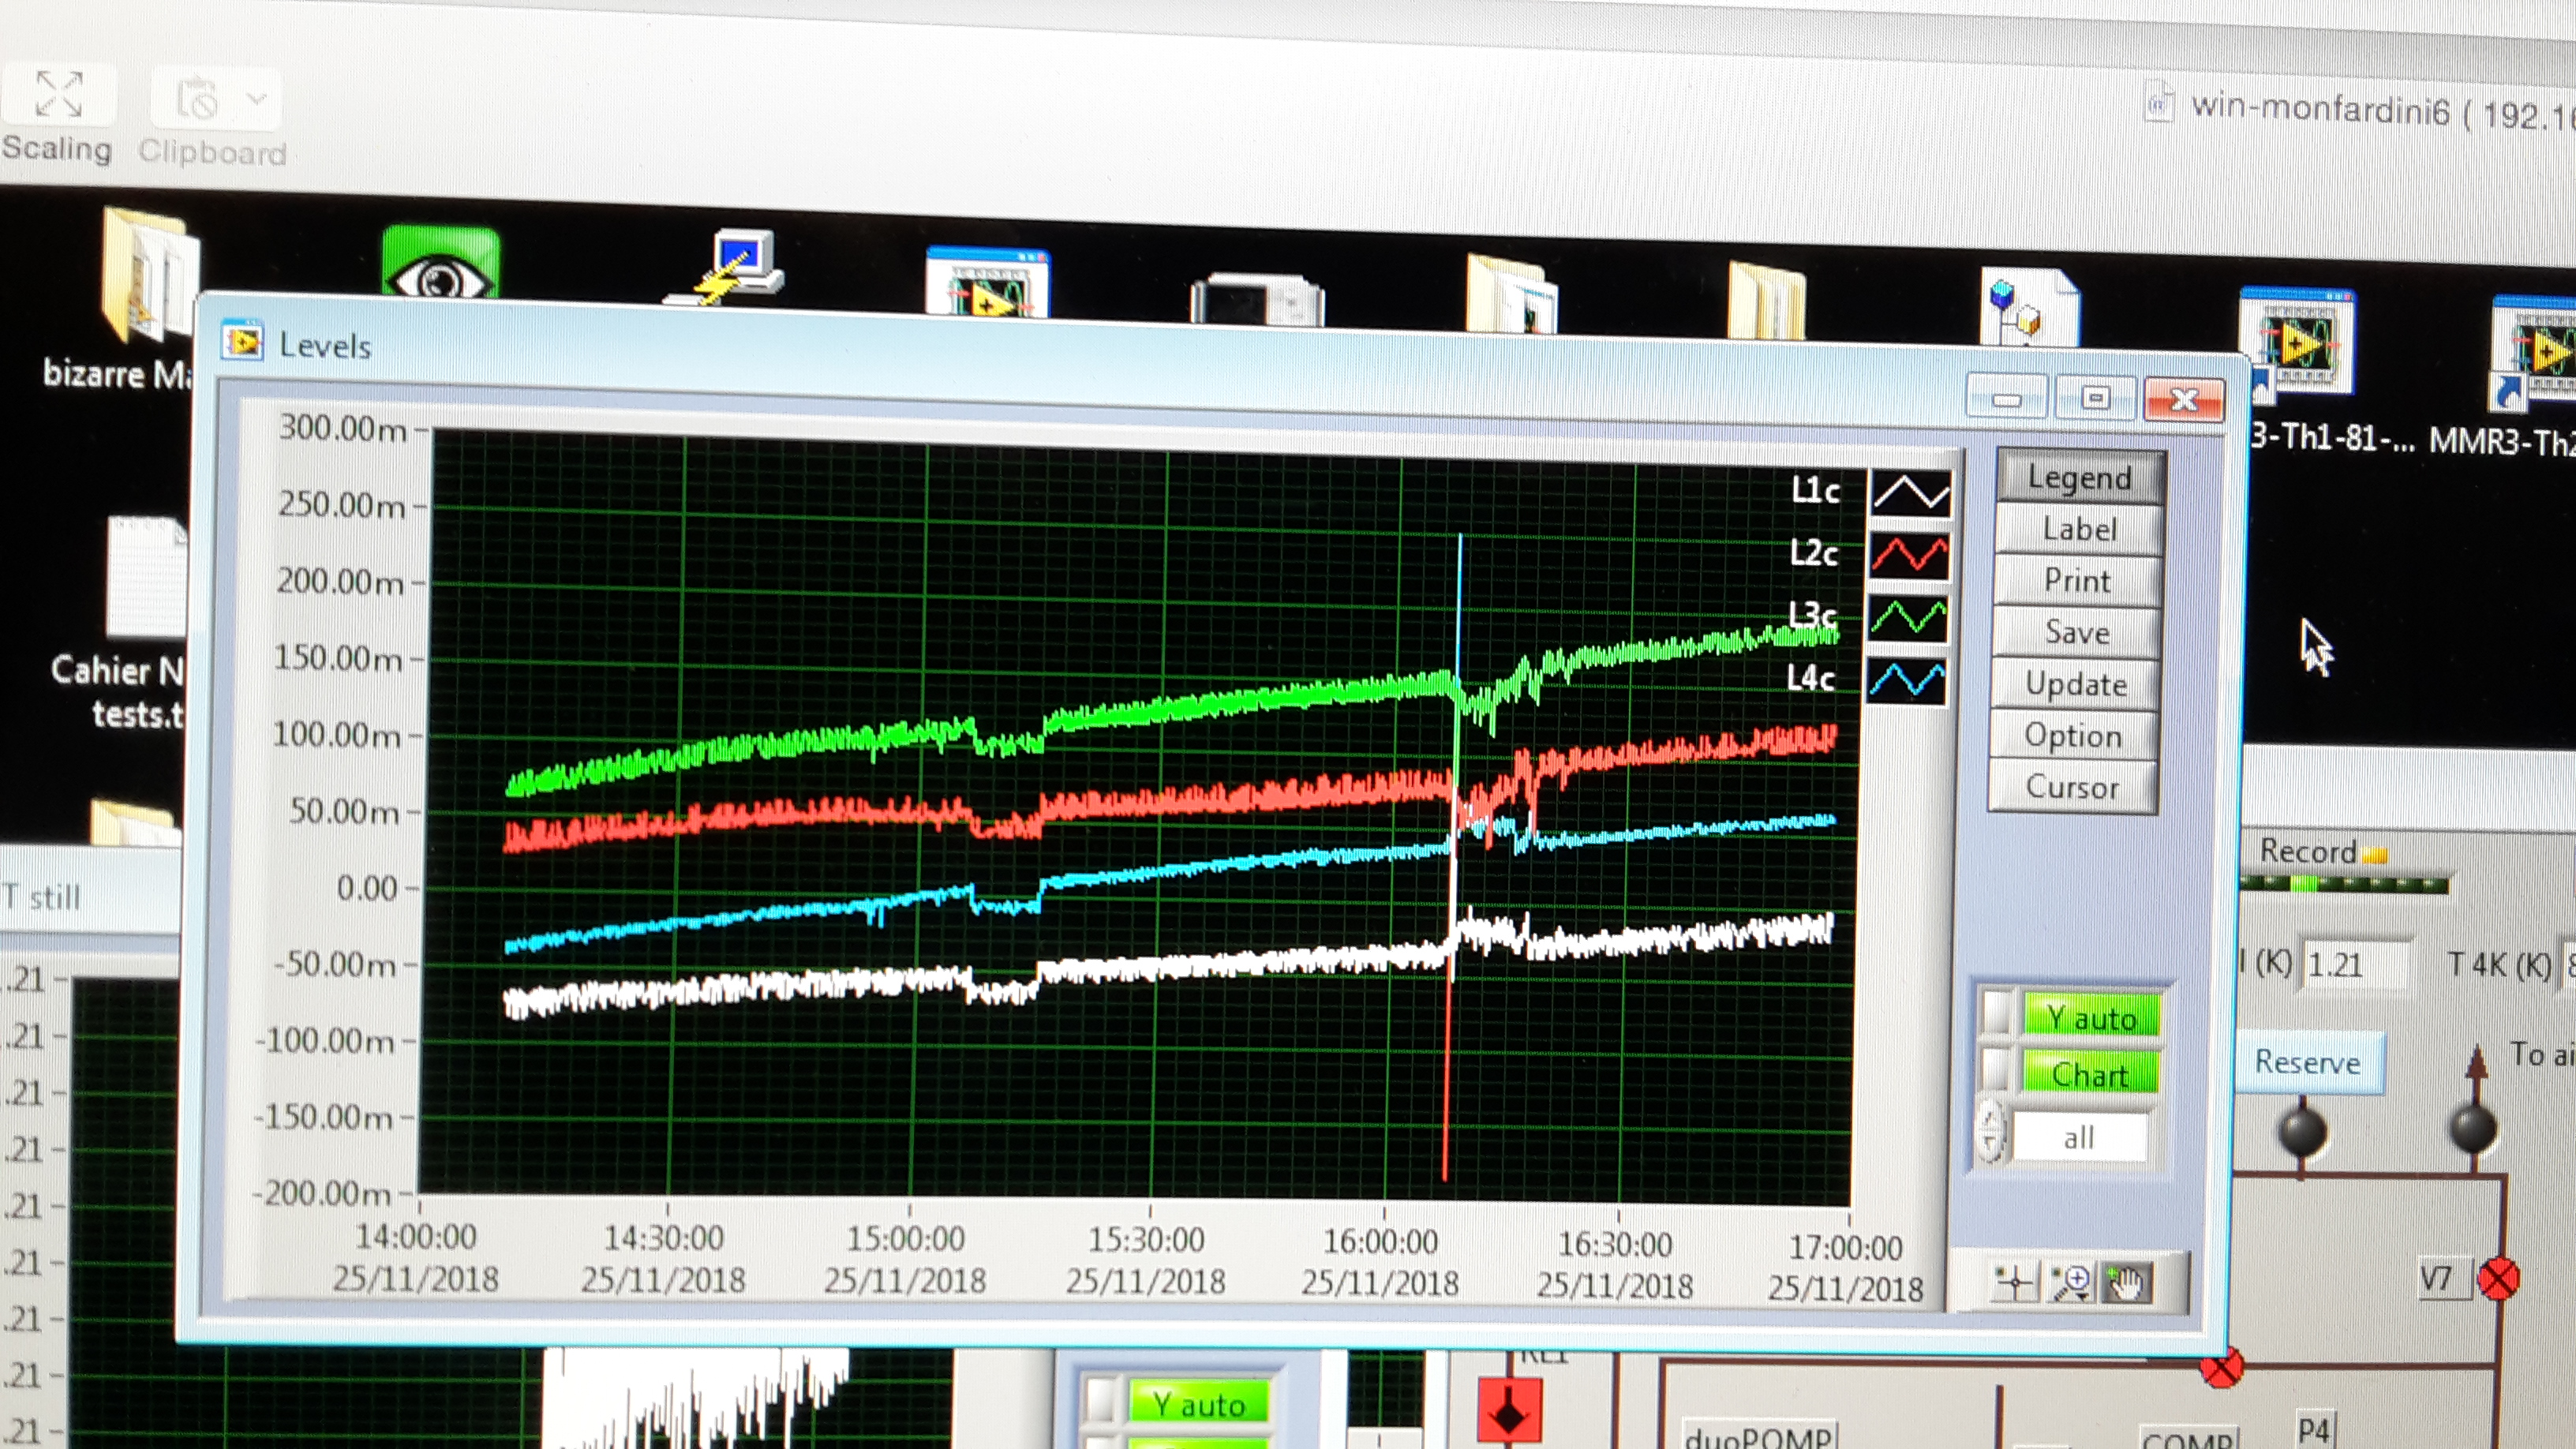2576x1449 pixels.
Task: Open the 'all' selection ring field
Action: tap(2079, 1137)
